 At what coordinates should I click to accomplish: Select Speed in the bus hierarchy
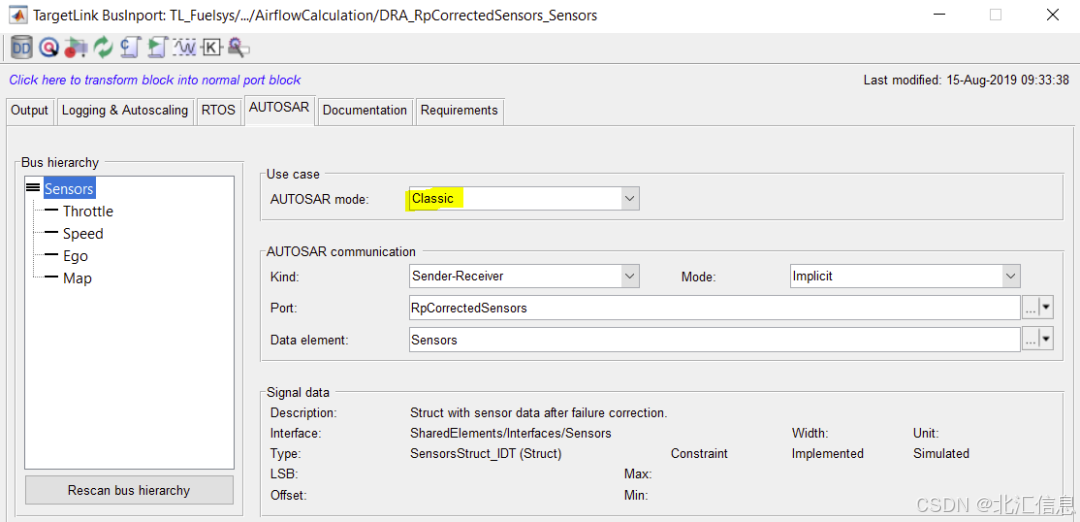click(x=83, y=234)
